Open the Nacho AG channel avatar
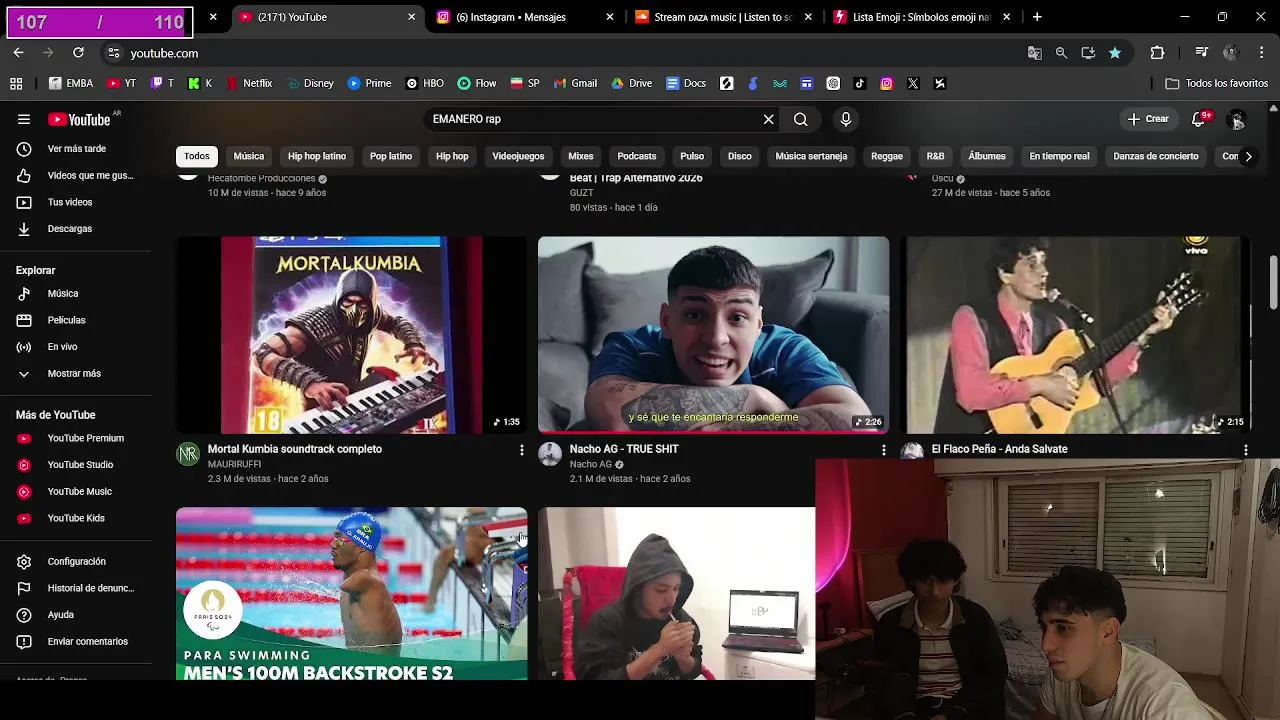This screenshot has height=720, width=1280. click(x=550, y=455)
